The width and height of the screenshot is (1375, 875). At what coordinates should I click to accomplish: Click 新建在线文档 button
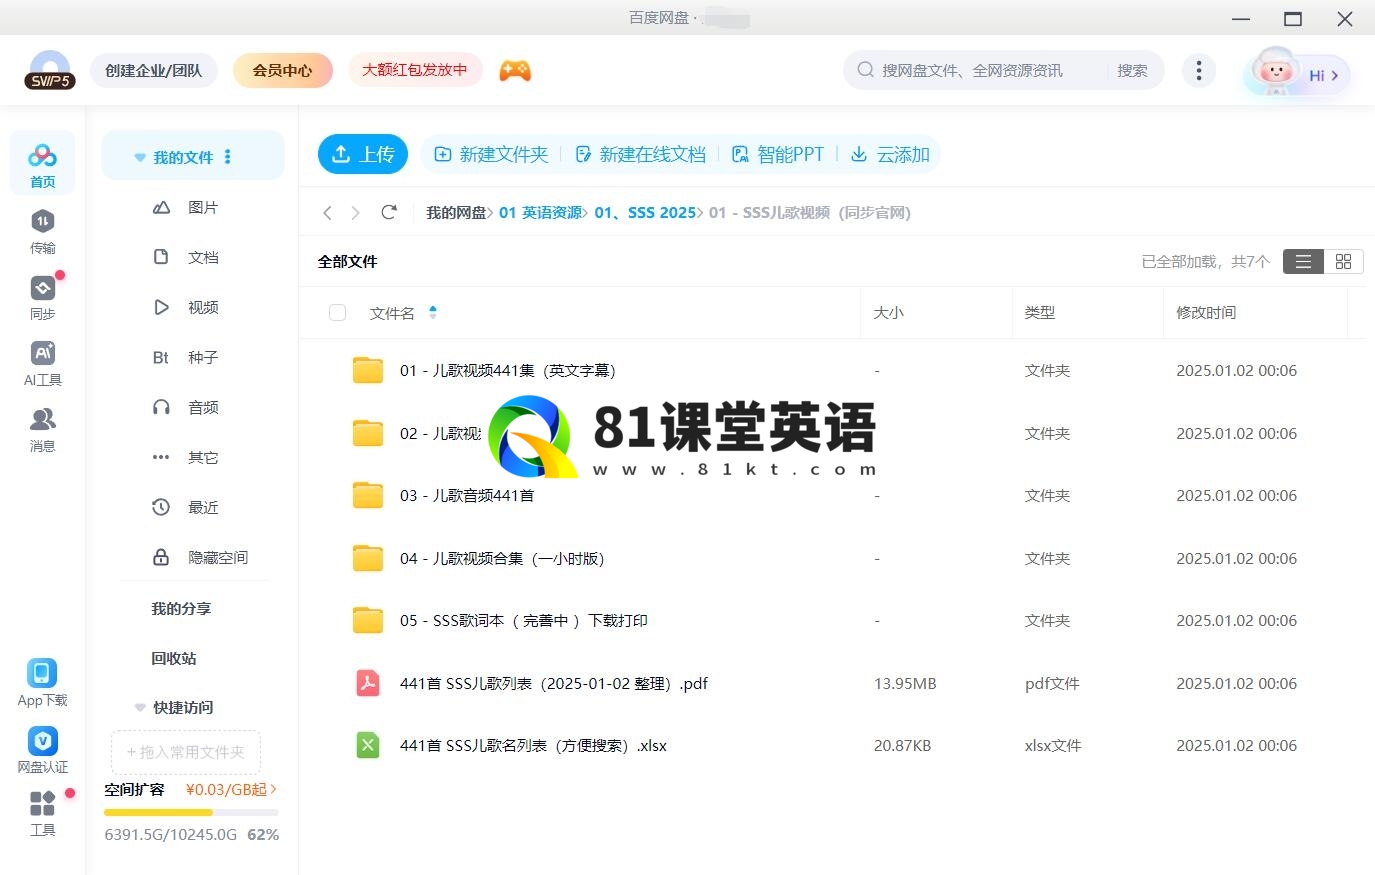[640, 154]
